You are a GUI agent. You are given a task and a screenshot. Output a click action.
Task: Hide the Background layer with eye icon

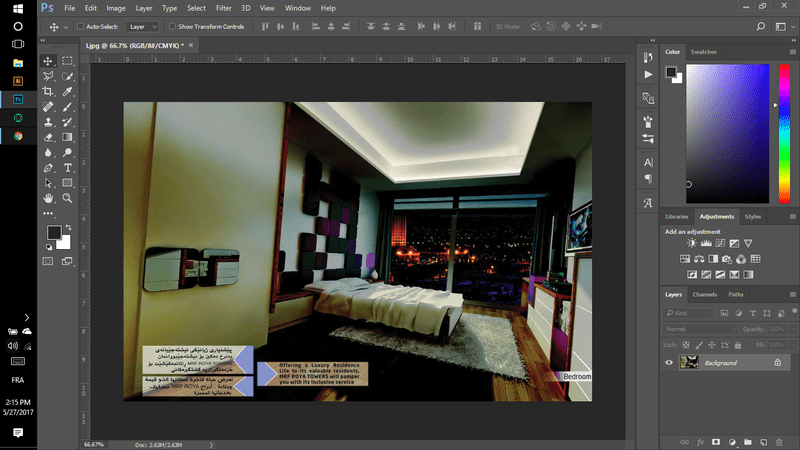[x=669, y=363]
